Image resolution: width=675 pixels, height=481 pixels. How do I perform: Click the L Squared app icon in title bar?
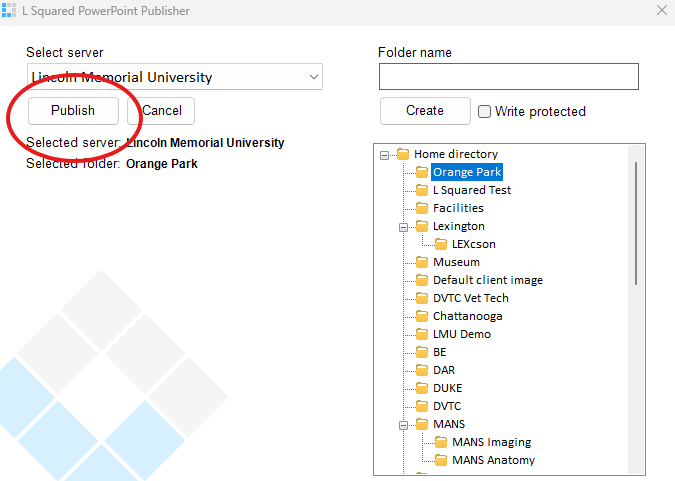click(x=9, y=10)
